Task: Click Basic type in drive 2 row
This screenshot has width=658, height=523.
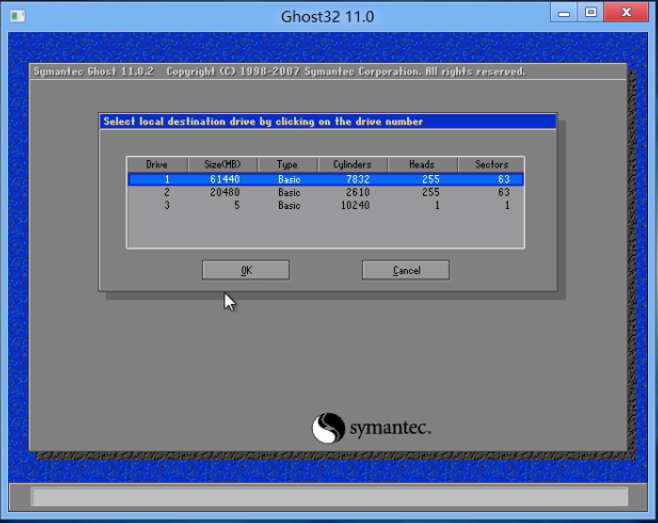Action: 289,193
